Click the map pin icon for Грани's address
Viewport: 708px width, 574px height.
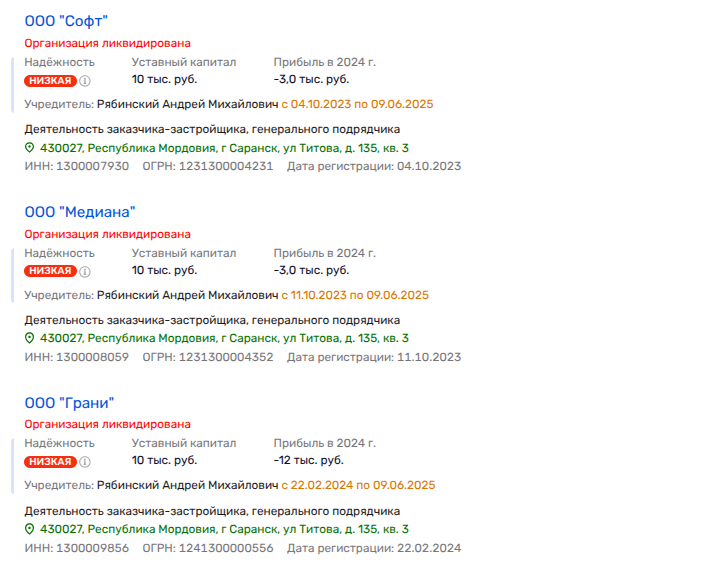point(30,530)
